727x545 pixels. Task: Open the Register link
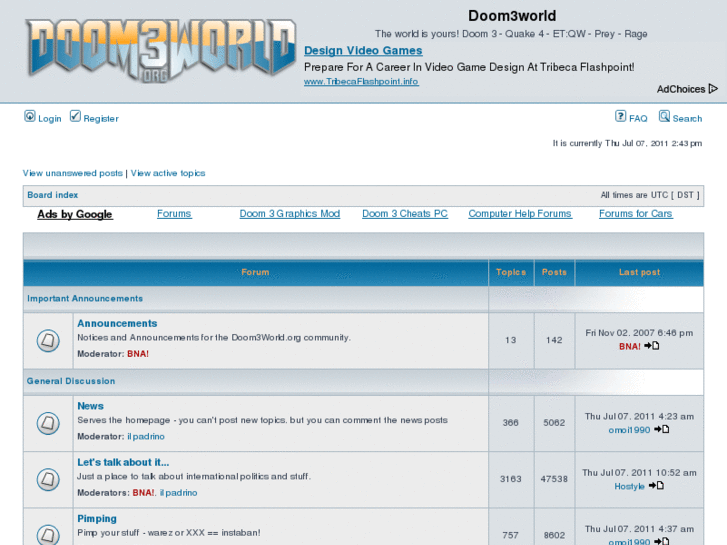[101, 119]
